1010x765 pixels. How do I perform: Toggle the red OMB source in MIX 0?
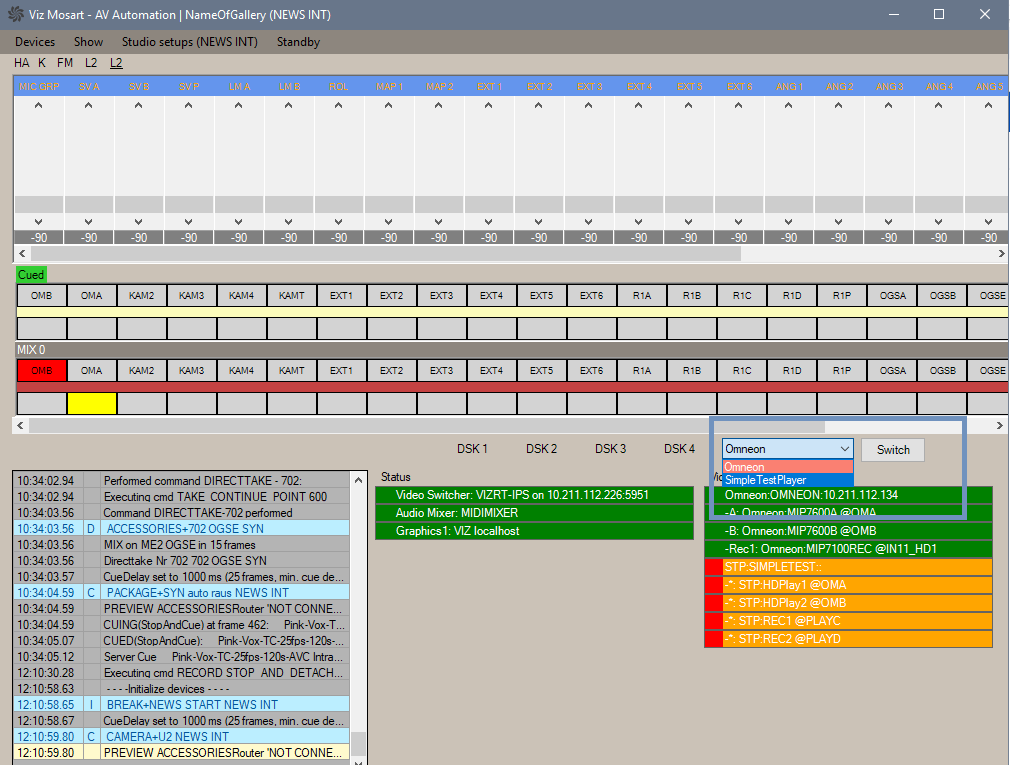coord(41,370)
